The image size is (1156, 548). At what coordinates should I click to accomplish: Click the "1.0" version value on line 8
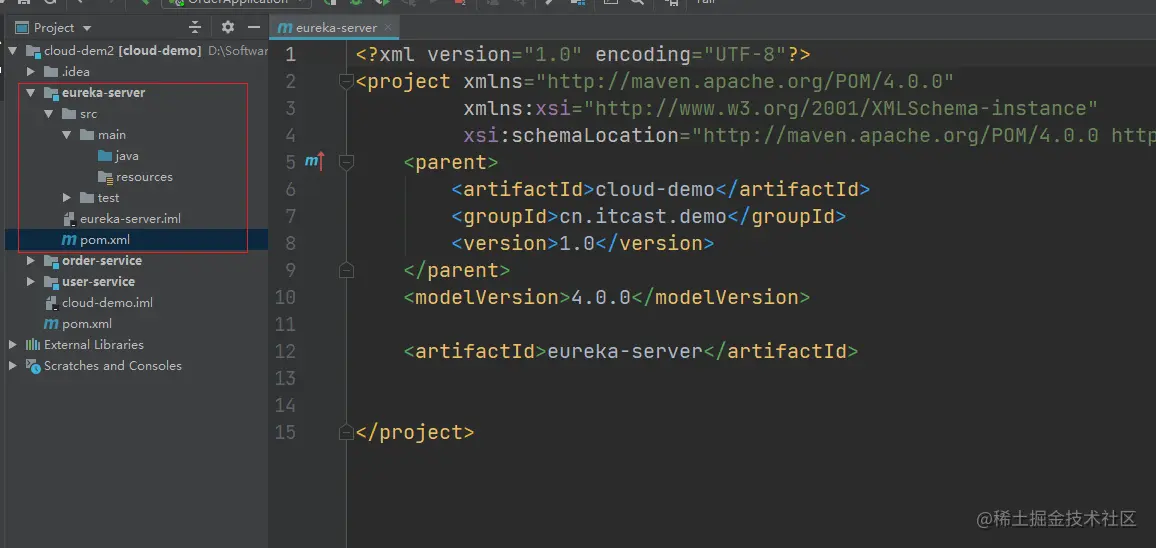577,243
